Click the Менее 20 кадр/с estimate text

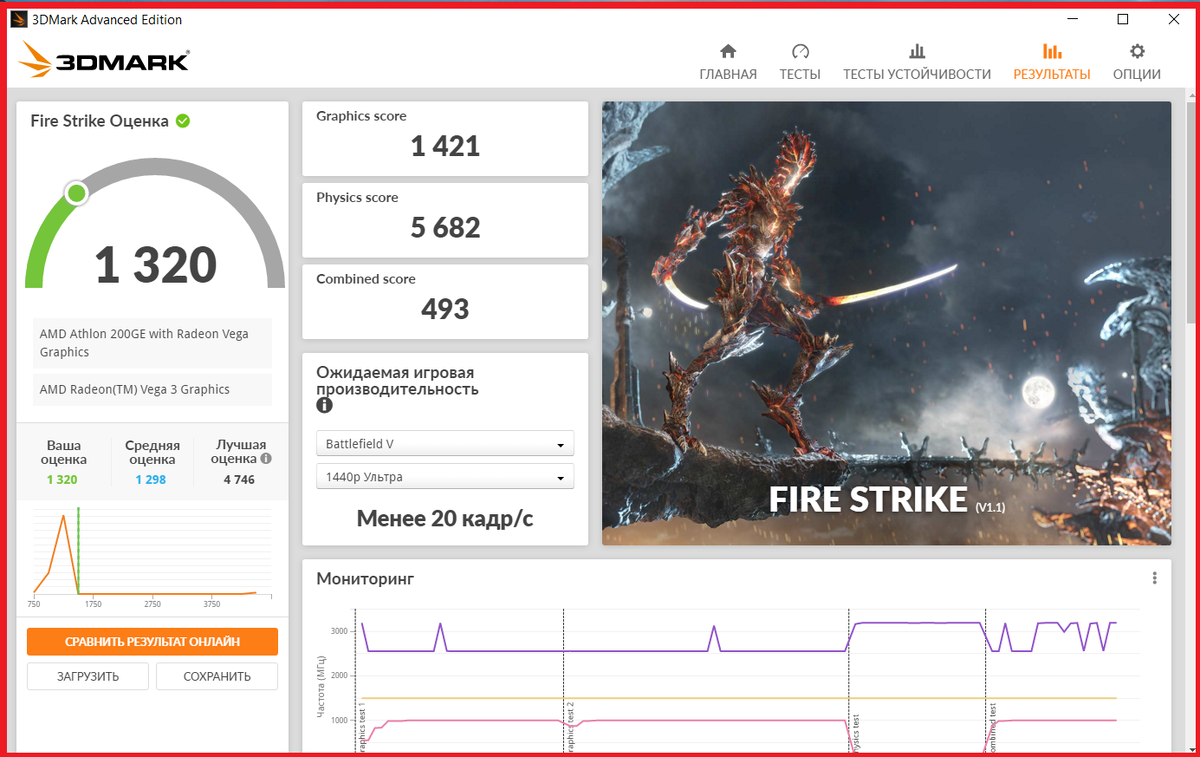[x=445, y=518]
